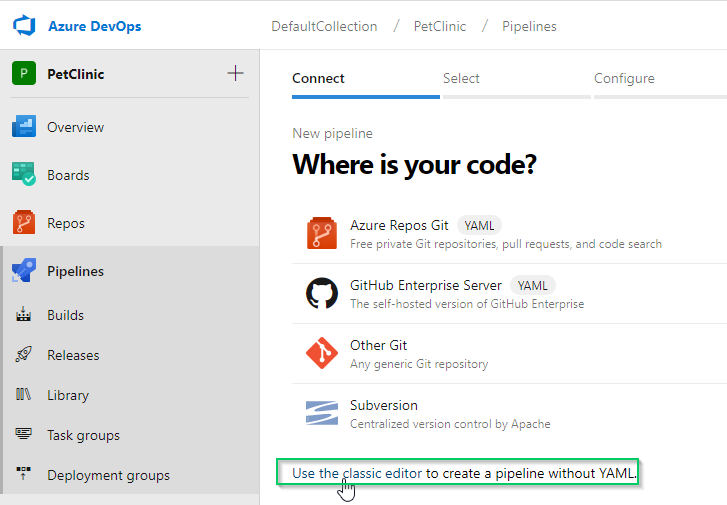727x505 pixels.
Task: Open Task groups in the sidebar
Action: coord(83,435)
